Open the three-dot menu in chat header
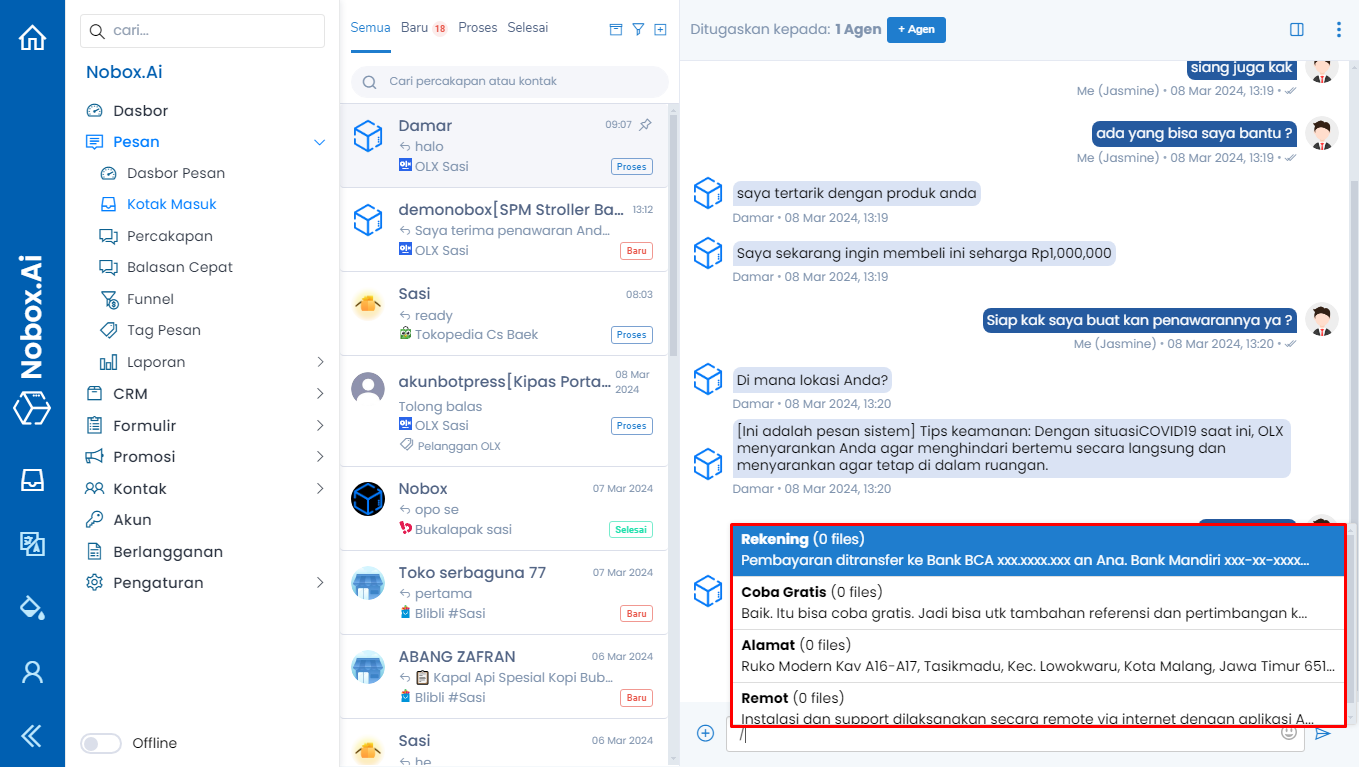 point(1339,30)
